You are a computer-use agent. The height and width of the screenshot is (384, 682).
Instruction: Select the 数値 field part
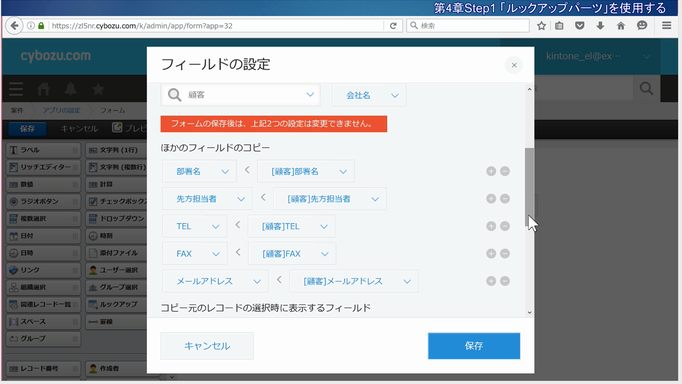click(x=43, y=184)
